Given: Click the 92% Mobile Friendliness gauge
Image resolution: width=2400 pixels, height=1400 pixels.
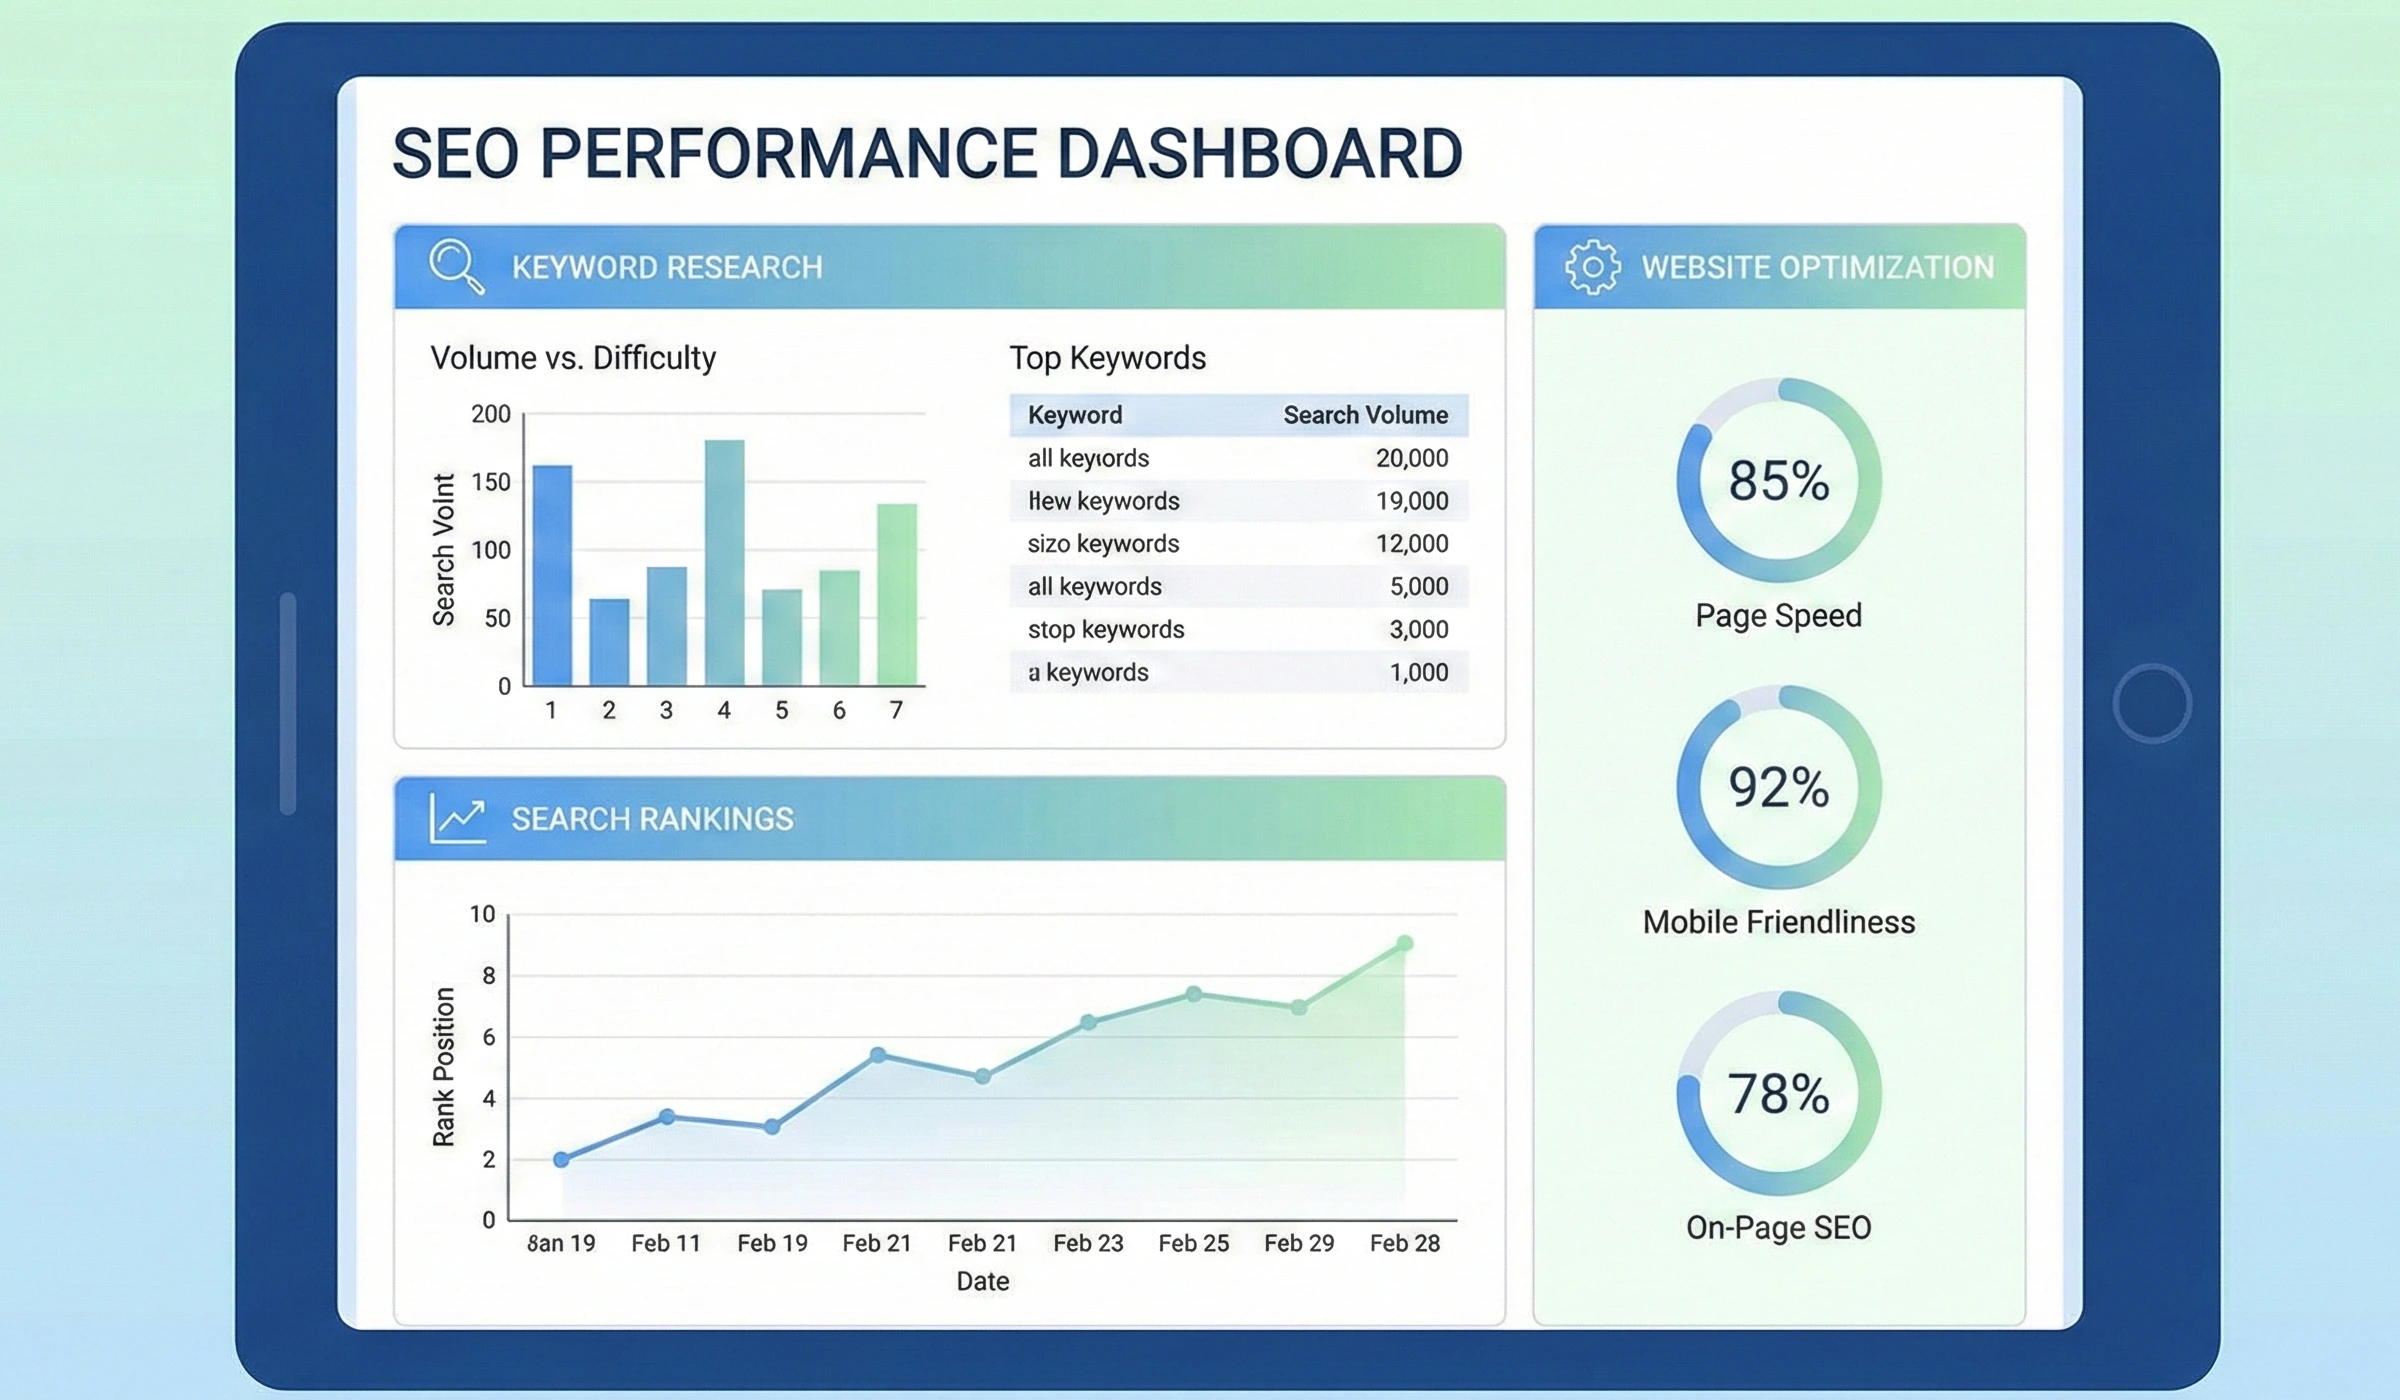Looking at the screenshot, I should click(1778, 787).
